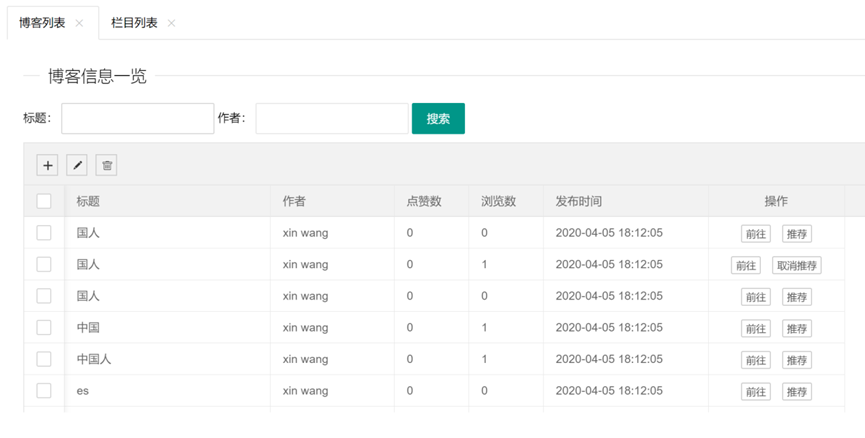Click the add (plus) toolbar icon

(x=48, y=165)
